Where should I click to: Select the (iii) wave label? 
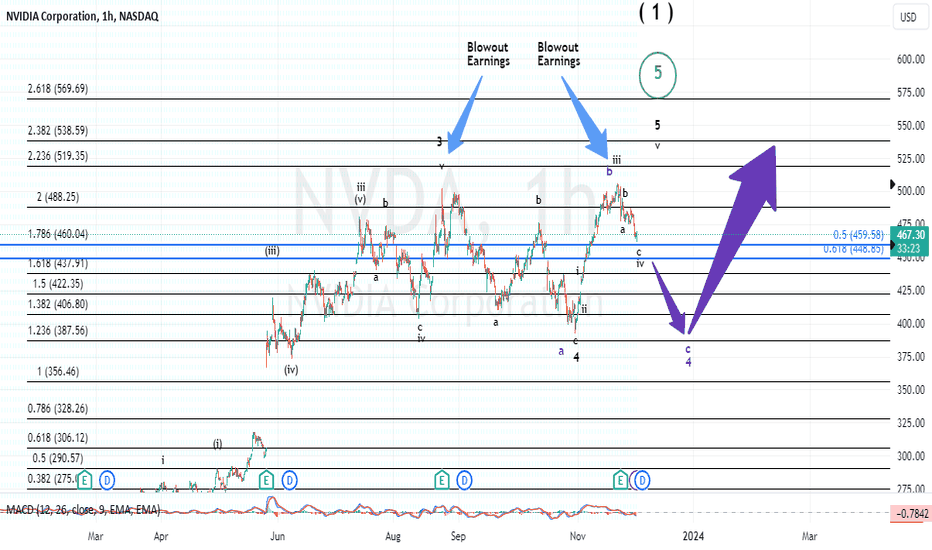[272, 250]
